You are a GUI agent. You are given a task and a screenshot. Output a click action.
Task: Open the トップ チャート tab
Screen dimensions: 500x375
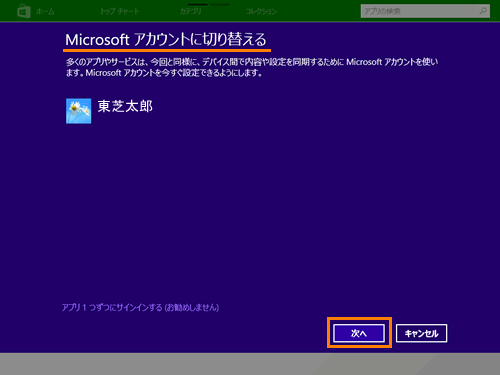(120, 11)
